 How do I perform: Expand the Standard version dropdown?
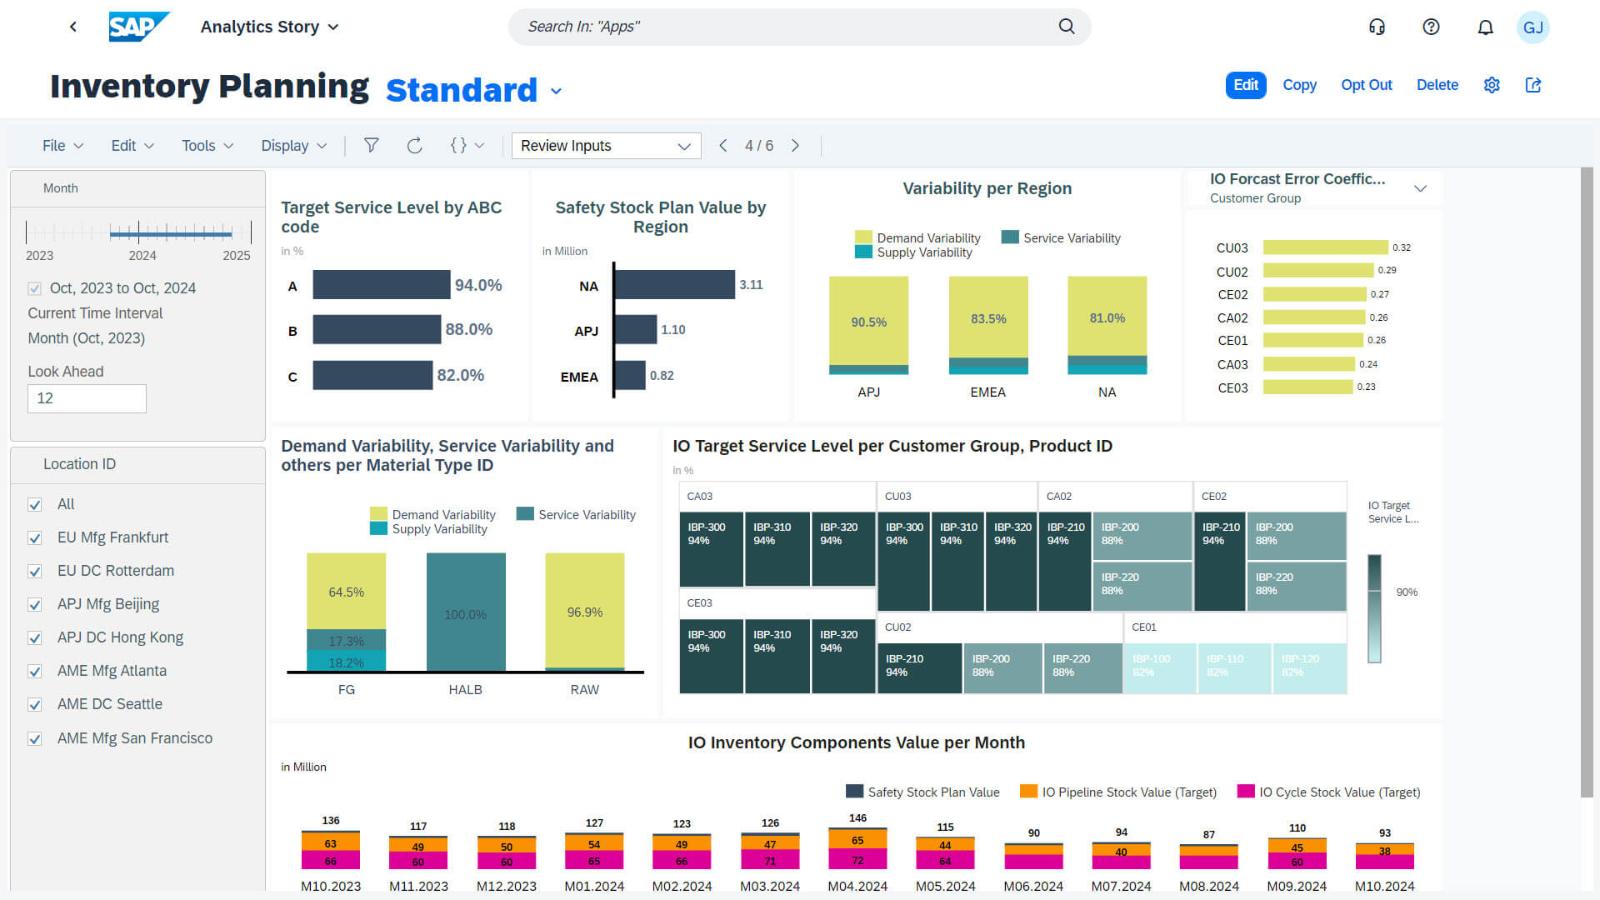click(x=556, y=90)
